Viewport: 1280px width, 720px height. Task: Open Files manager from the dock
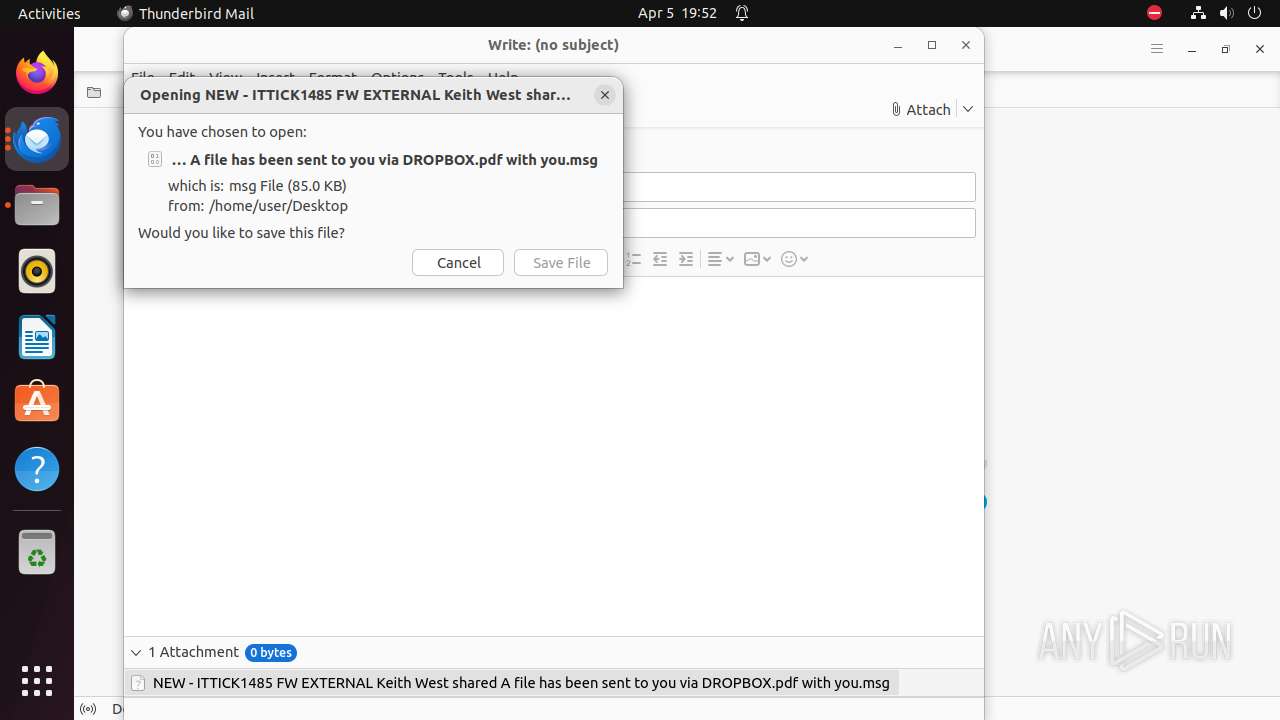click(x=37, y=205)
